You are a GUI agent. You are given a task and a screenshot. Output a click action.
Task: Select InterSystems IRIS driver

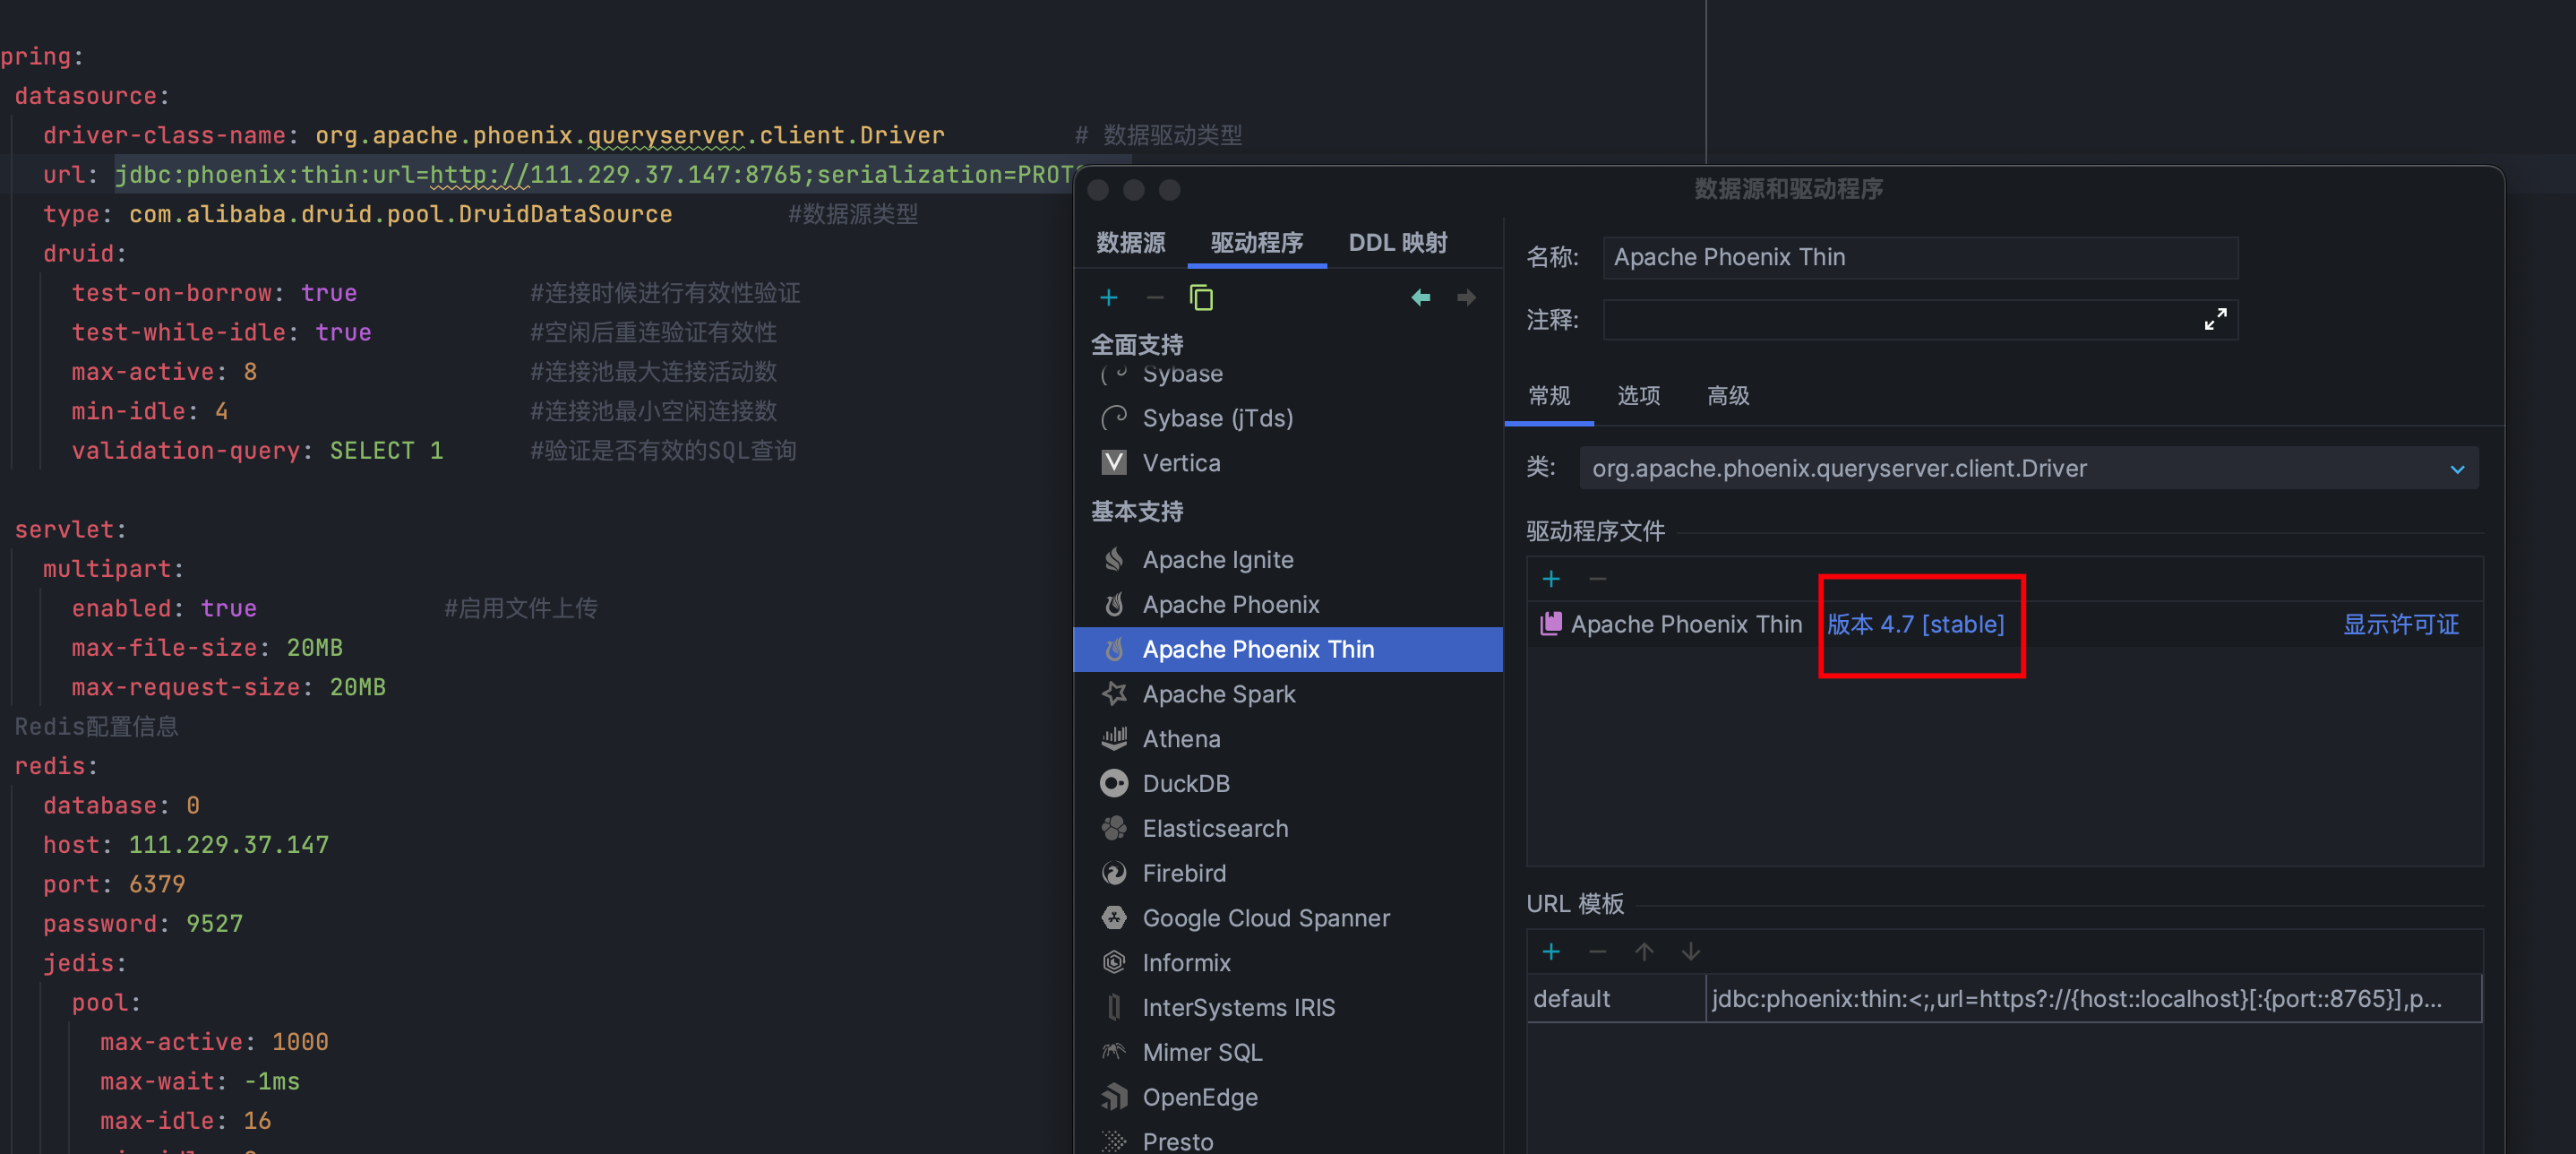click(x=1288, y=1008)
